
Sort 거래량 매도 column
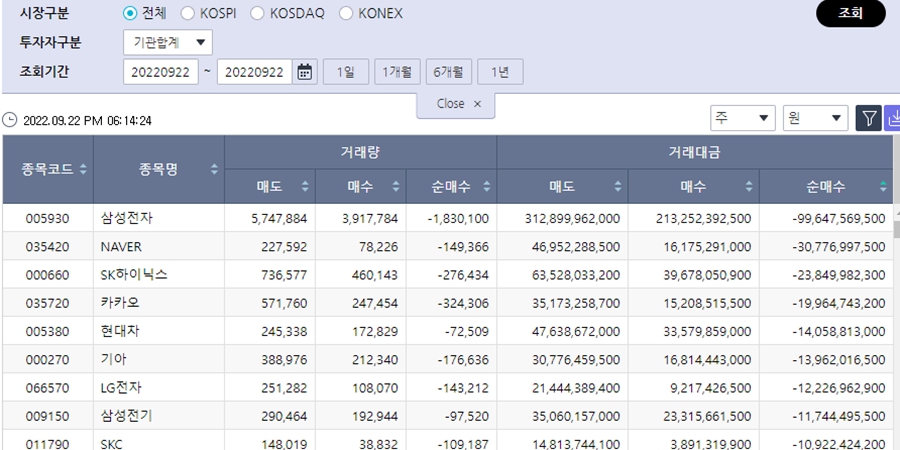click(305, 187)
